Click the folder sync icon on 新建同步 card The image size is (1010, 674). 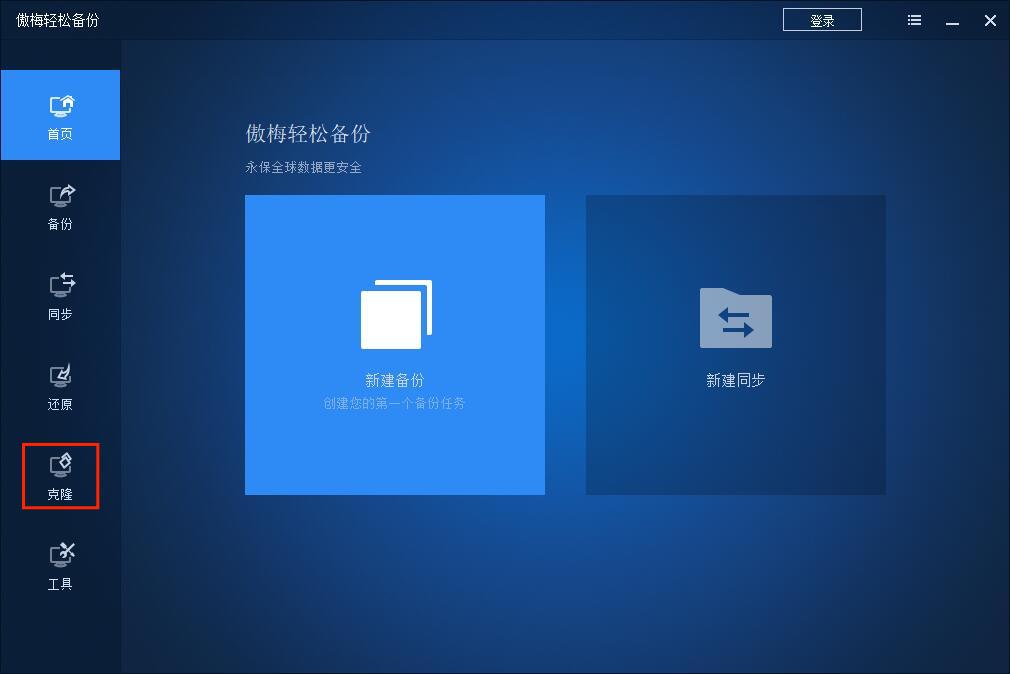pyautogui.click(x=735, y=318)
